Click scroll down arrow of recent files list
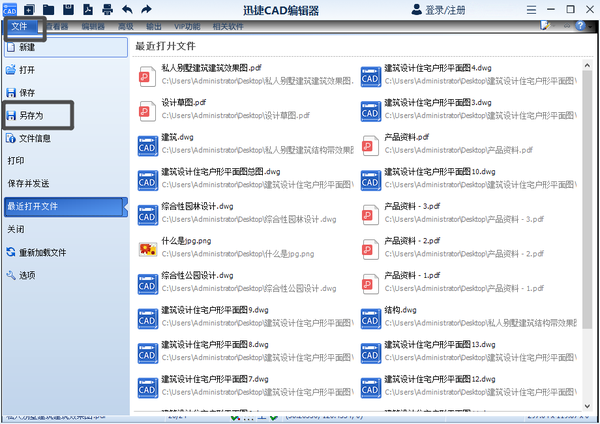Screen dimensions: 600x424 (x=587, y=406)
